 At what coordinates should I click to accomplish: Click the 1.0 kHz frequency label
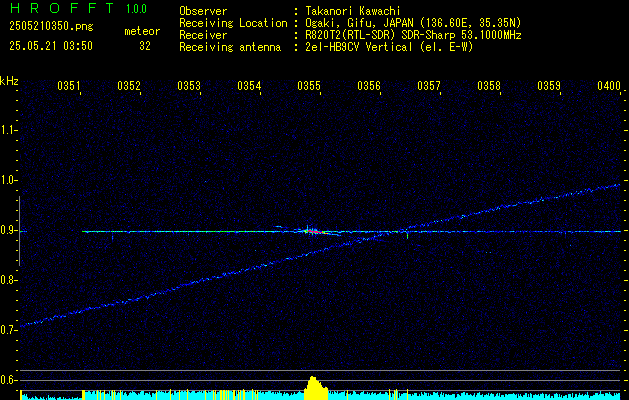tap(8, 180)
